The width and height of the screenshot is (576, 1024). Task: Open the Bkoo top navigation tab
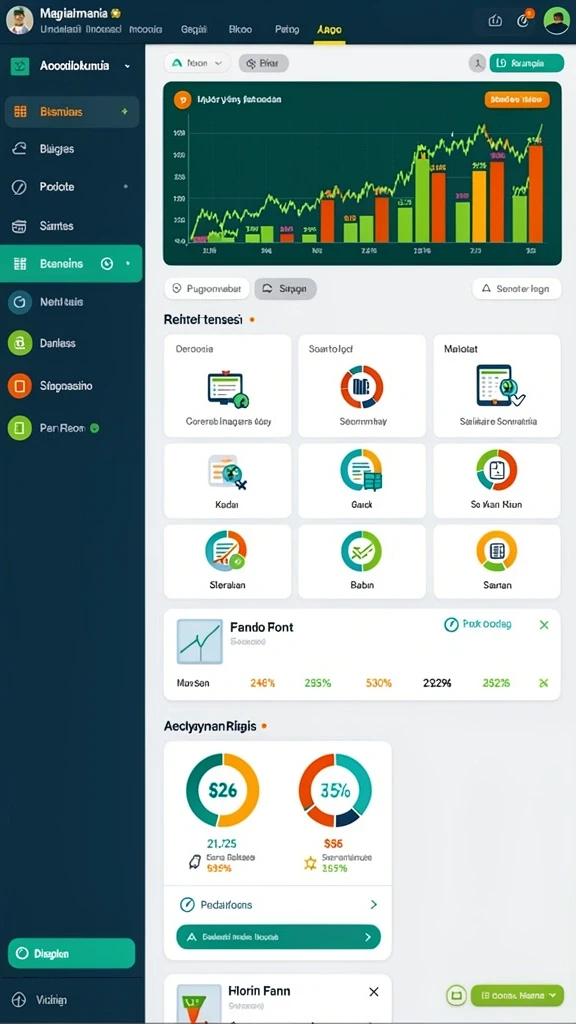click(x=240, y=29)
